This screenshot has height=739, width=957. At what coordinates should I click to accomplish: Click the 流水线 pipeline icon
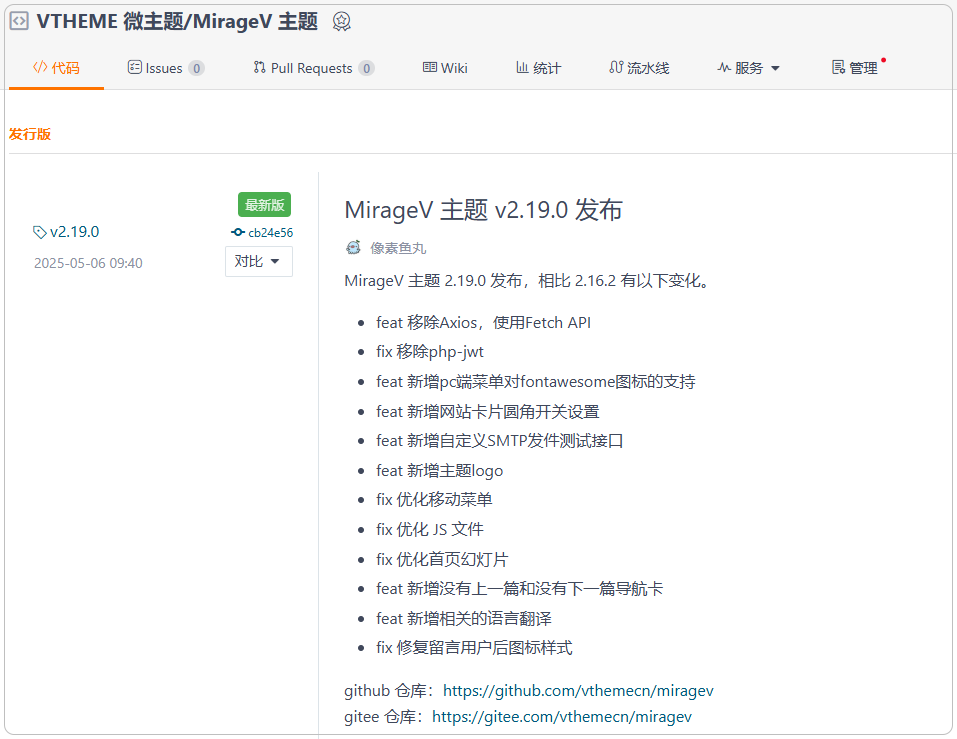tap(616, 67)
